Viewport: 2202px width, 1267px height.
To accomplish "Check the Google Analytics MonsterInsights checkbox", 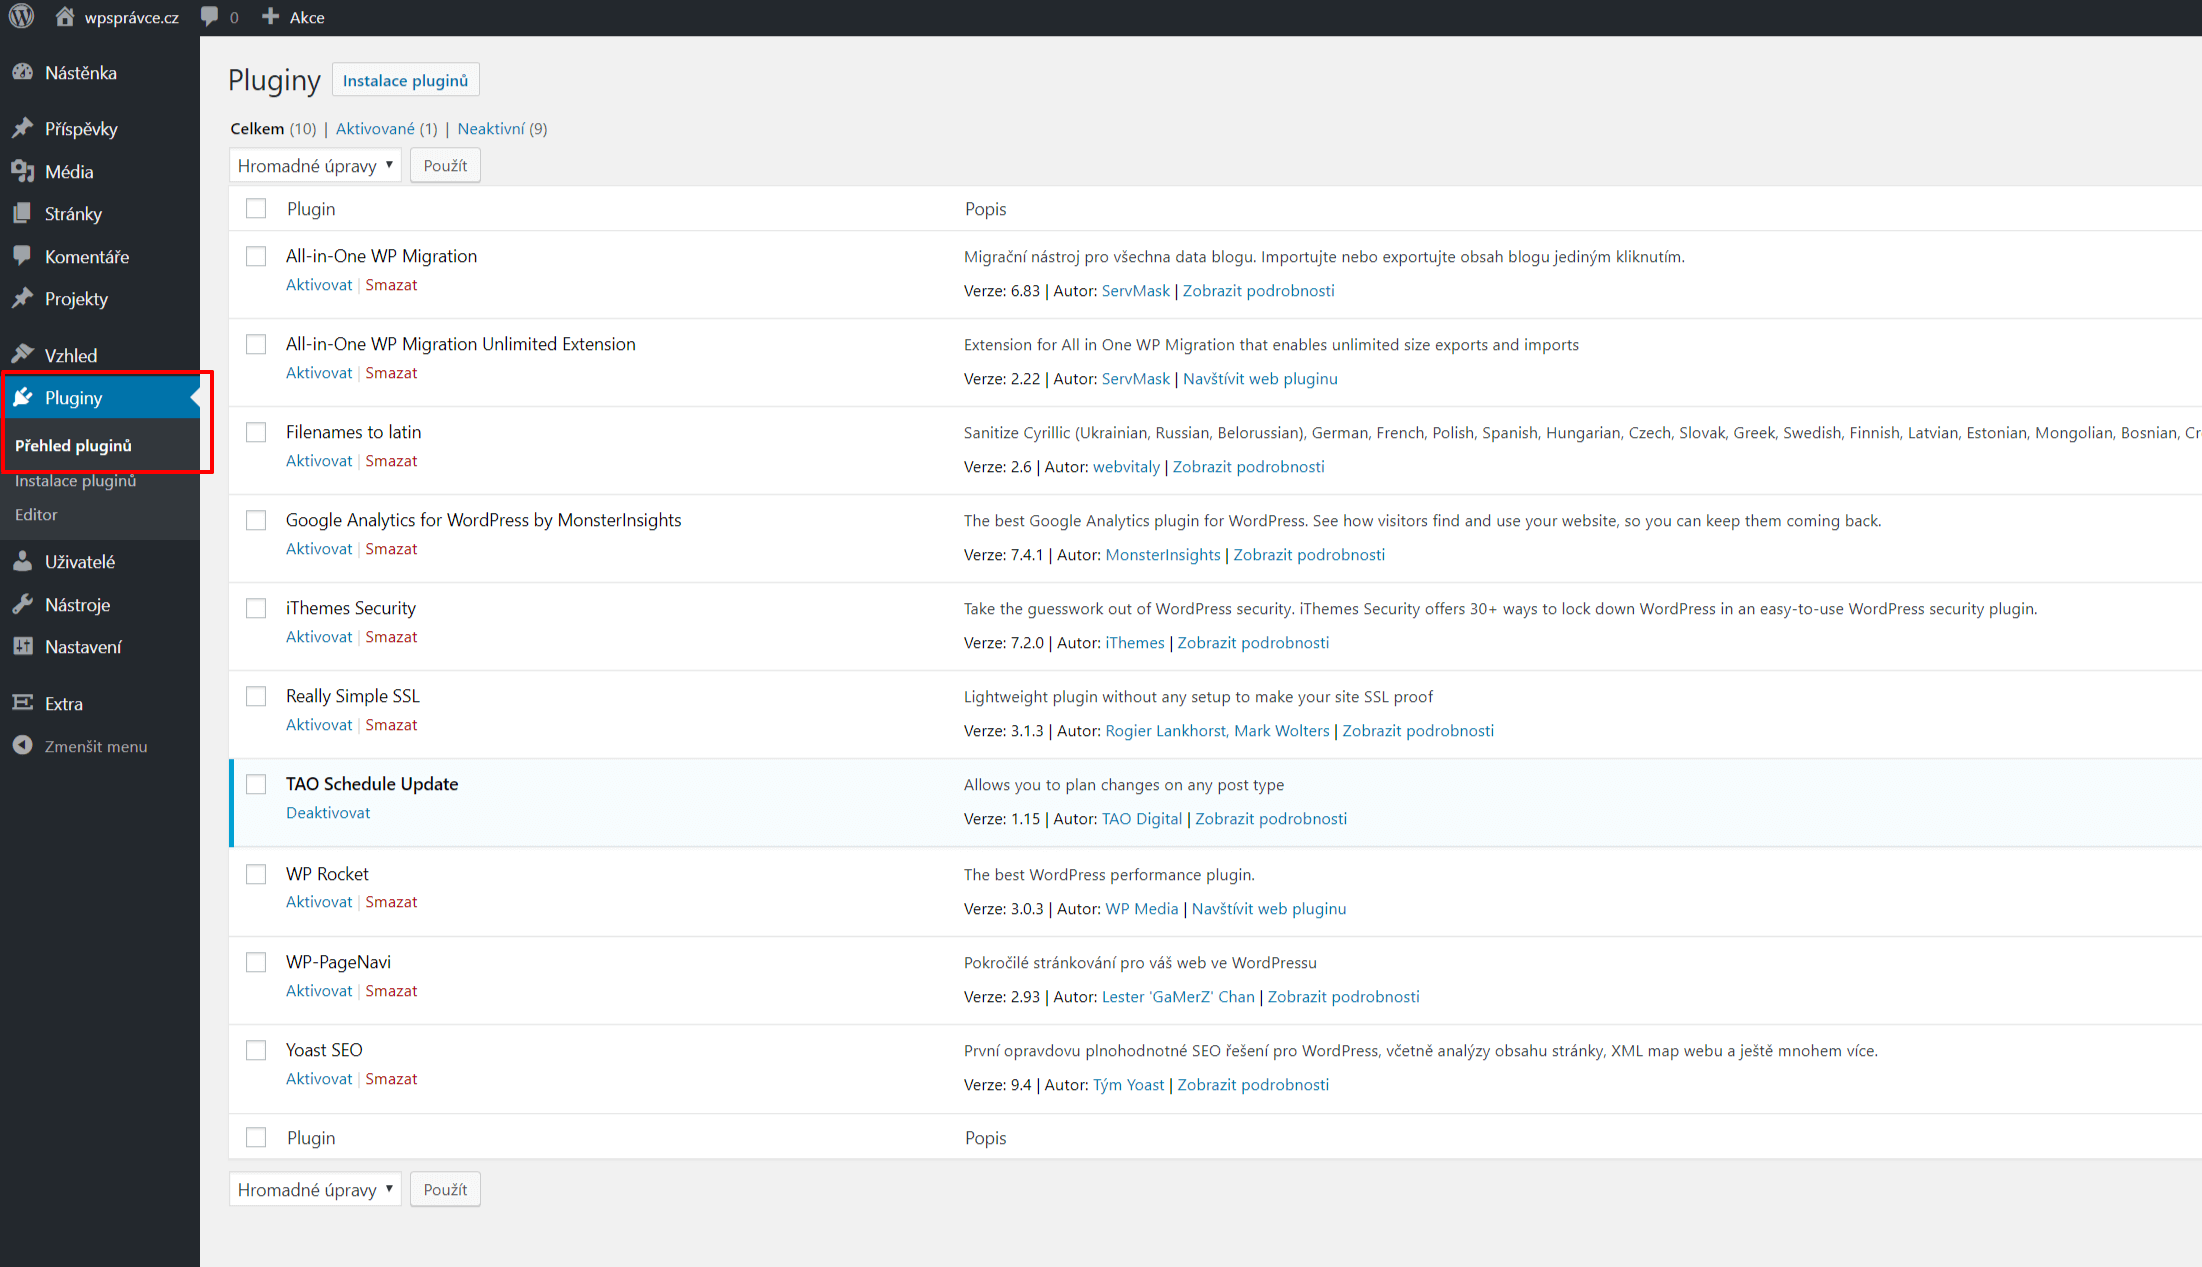I will click(256, 520).
